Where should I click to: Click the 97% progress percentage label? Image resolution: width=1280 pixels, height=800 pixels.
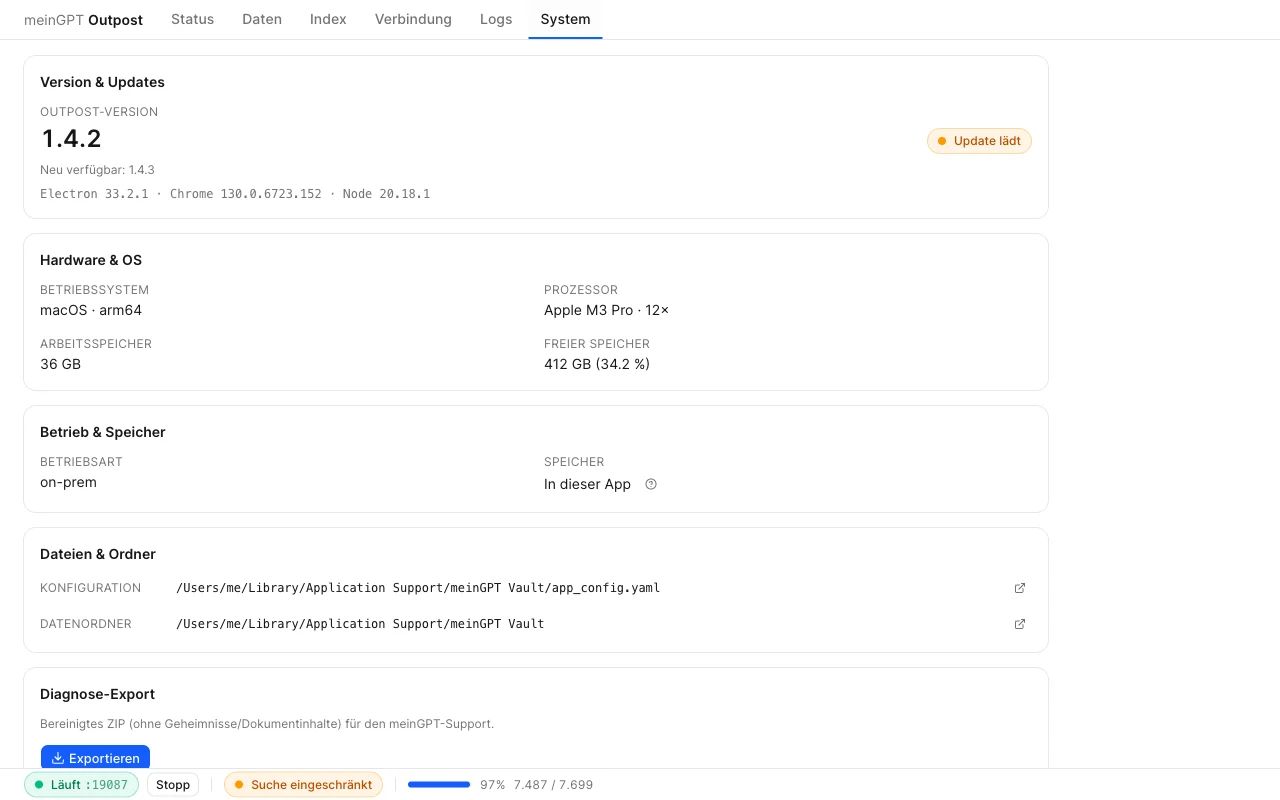[x=492, y=785]
